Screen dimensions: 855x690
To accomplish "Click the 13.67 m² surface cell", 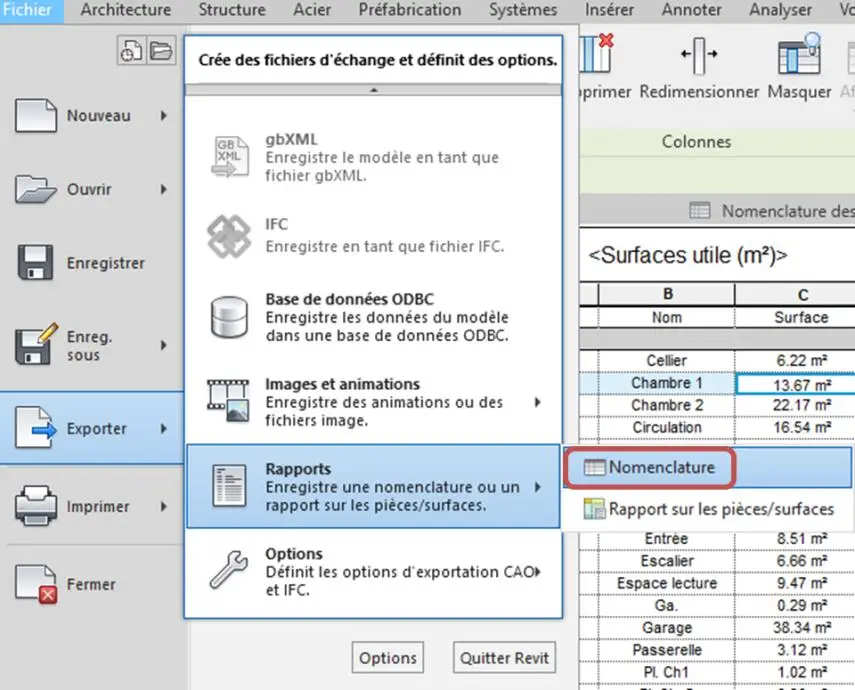I will point(796,384).
